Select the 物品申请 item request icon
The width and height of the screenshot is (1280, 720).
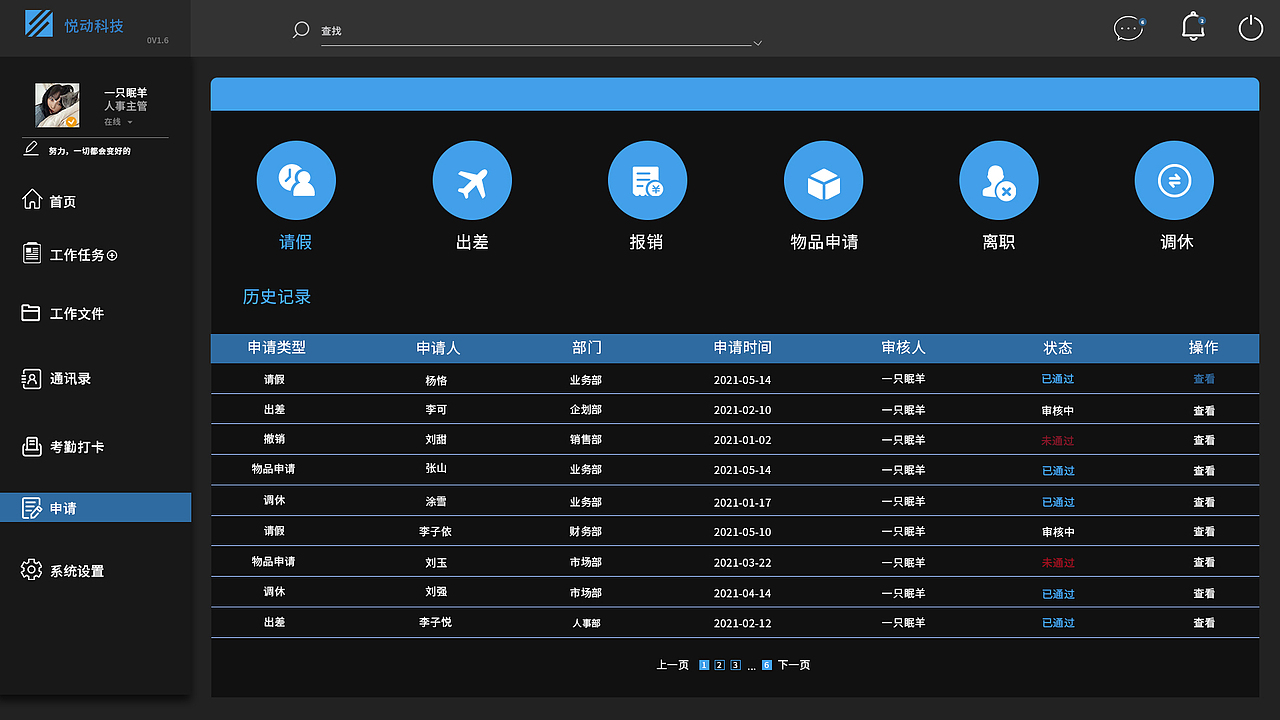tap(823, 180)
